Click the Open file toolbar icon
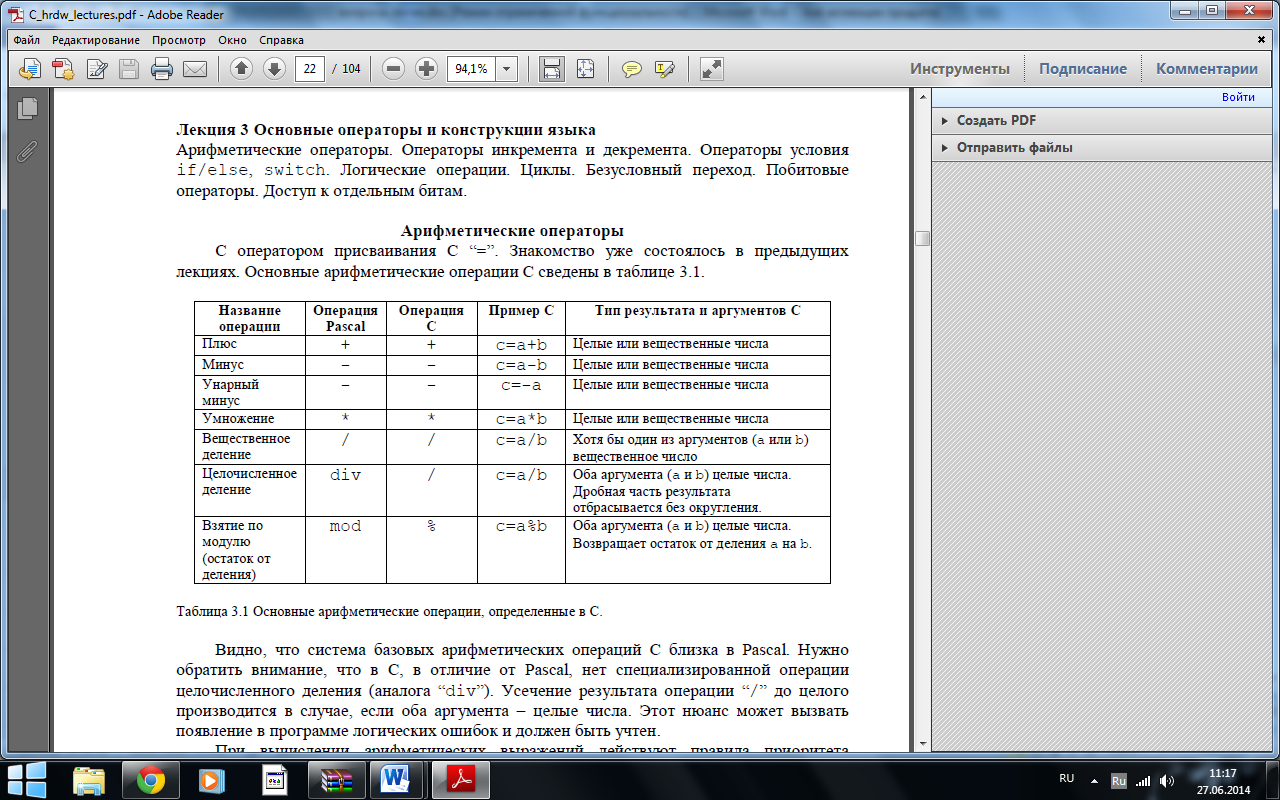 29,69
